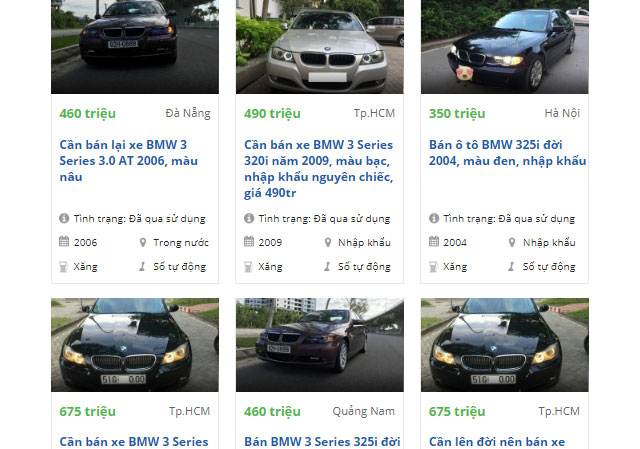Viewport: 640px width, 449px height.
Task: Click 'Tình trạng: Đã qua sử dụng' in 2009 listing
Action: (x=324, y=219)
